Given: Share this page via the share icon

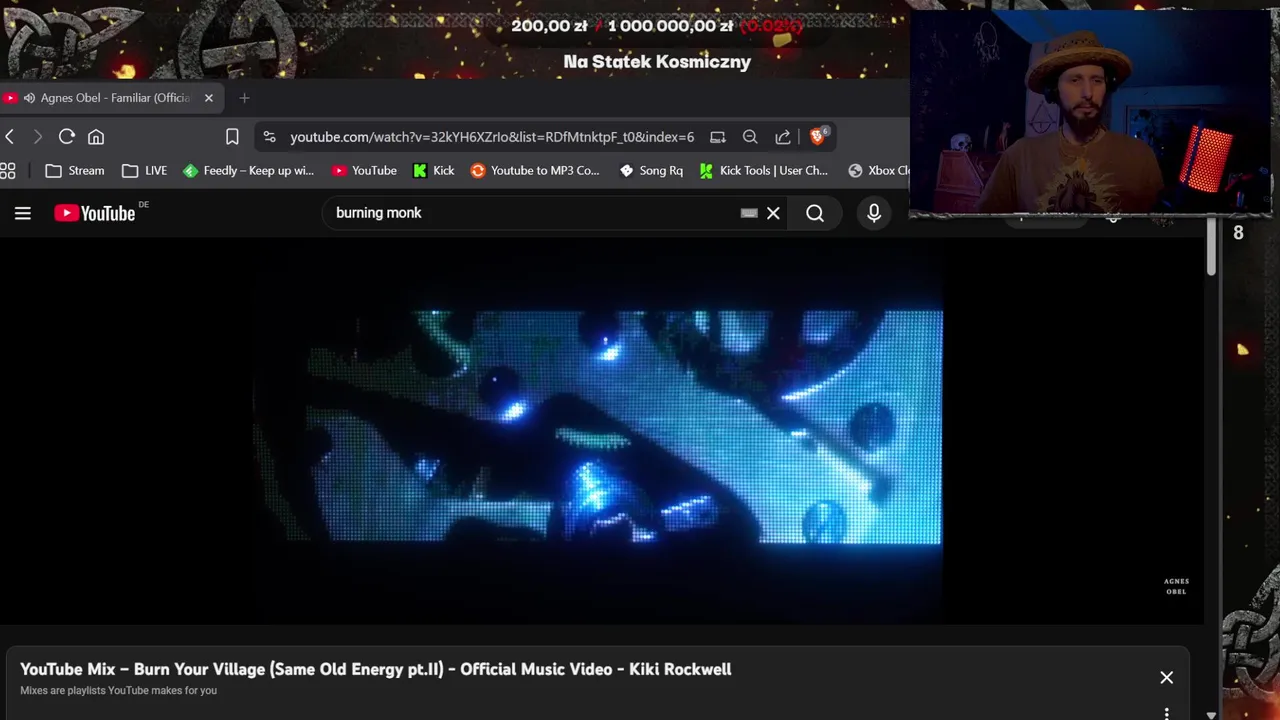Looking at the screenshot, I should pos(783,137).
